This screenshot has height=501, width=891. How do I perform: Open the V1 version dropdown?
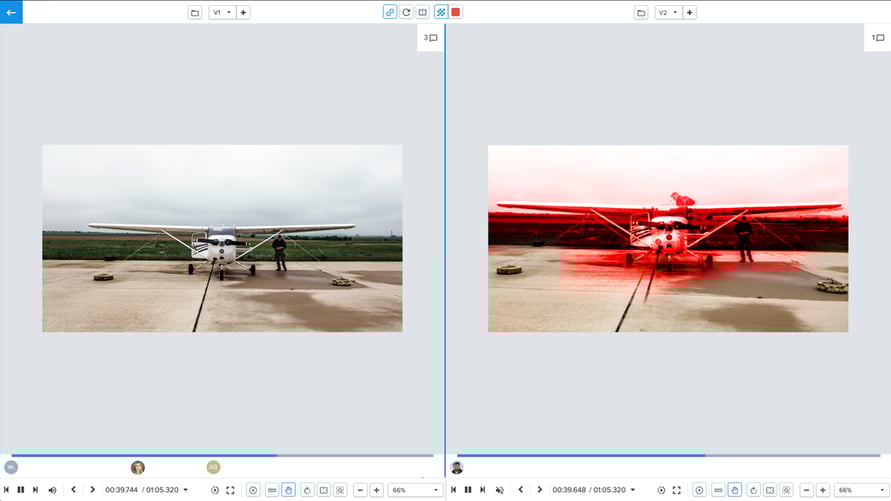(222, 12)
